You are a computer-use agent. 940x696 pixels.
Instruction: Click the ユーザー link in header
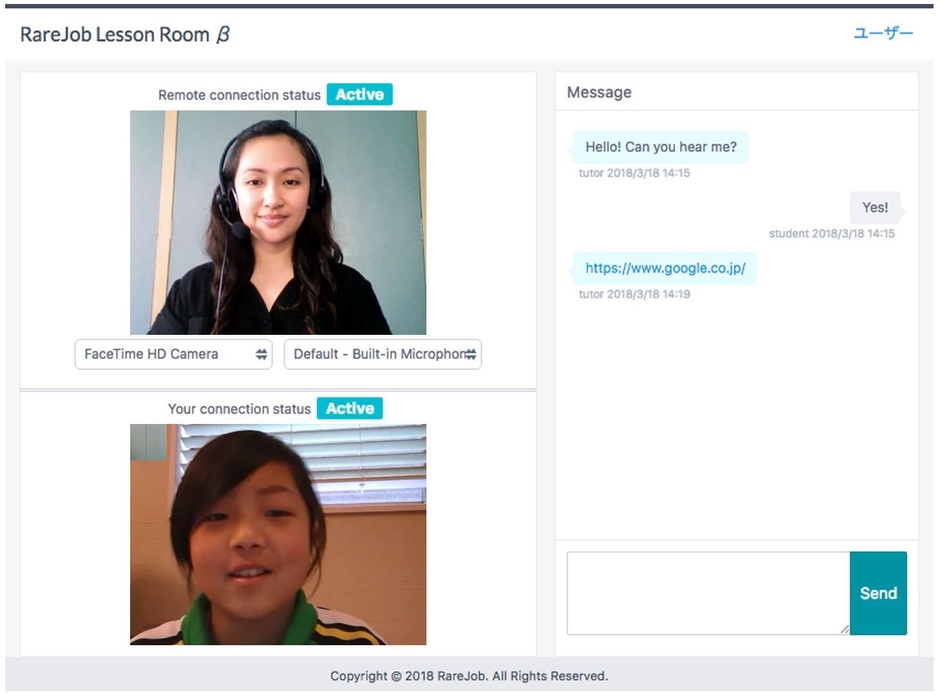pyautogui.click(x=883, y=33)
